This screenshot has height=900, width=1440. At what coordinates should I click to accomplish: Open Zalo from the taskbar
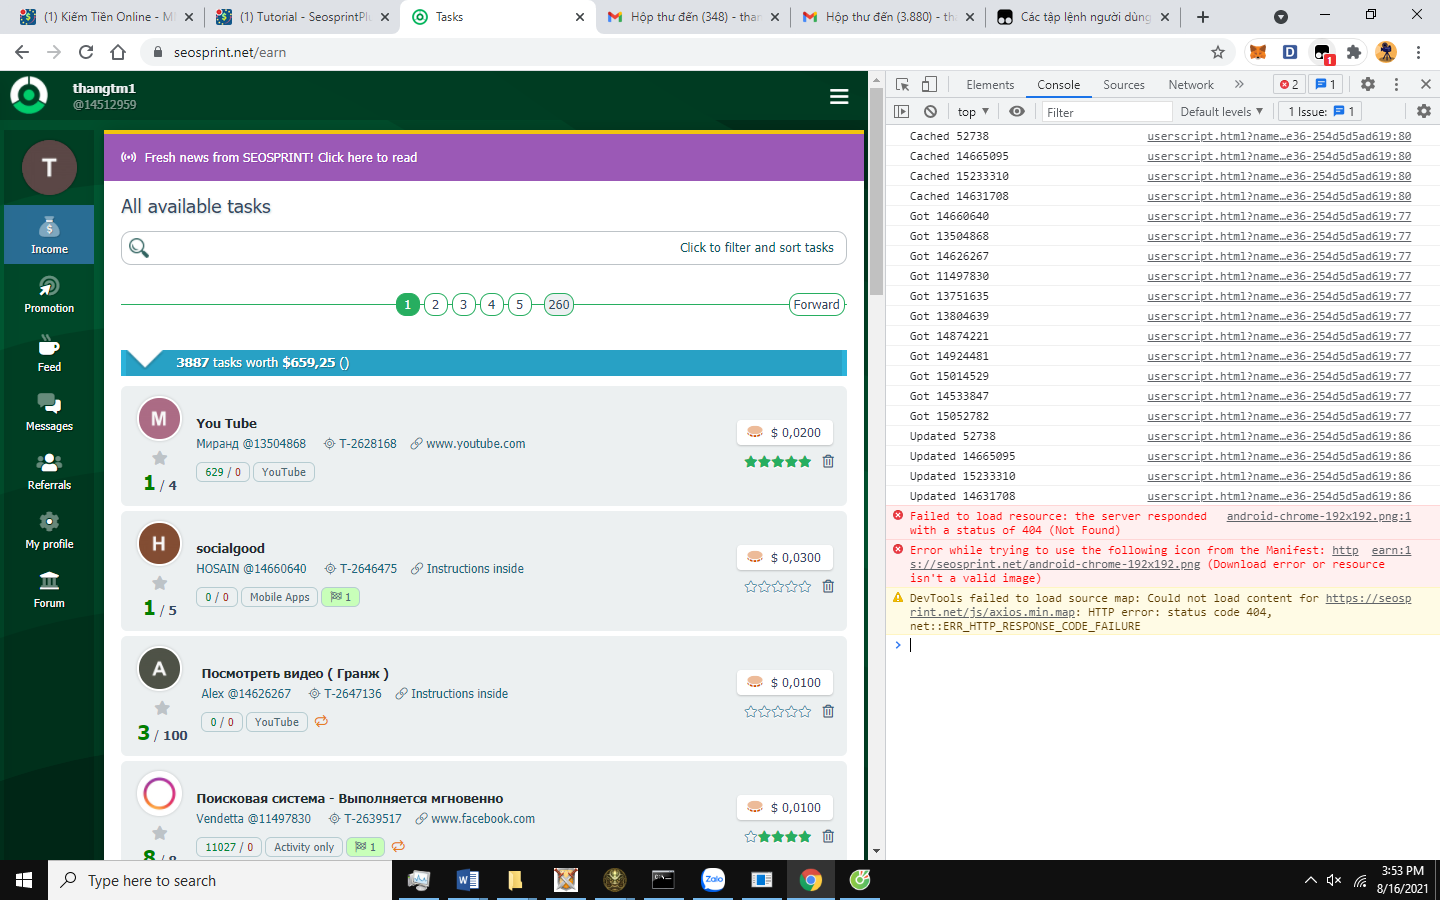713,880
